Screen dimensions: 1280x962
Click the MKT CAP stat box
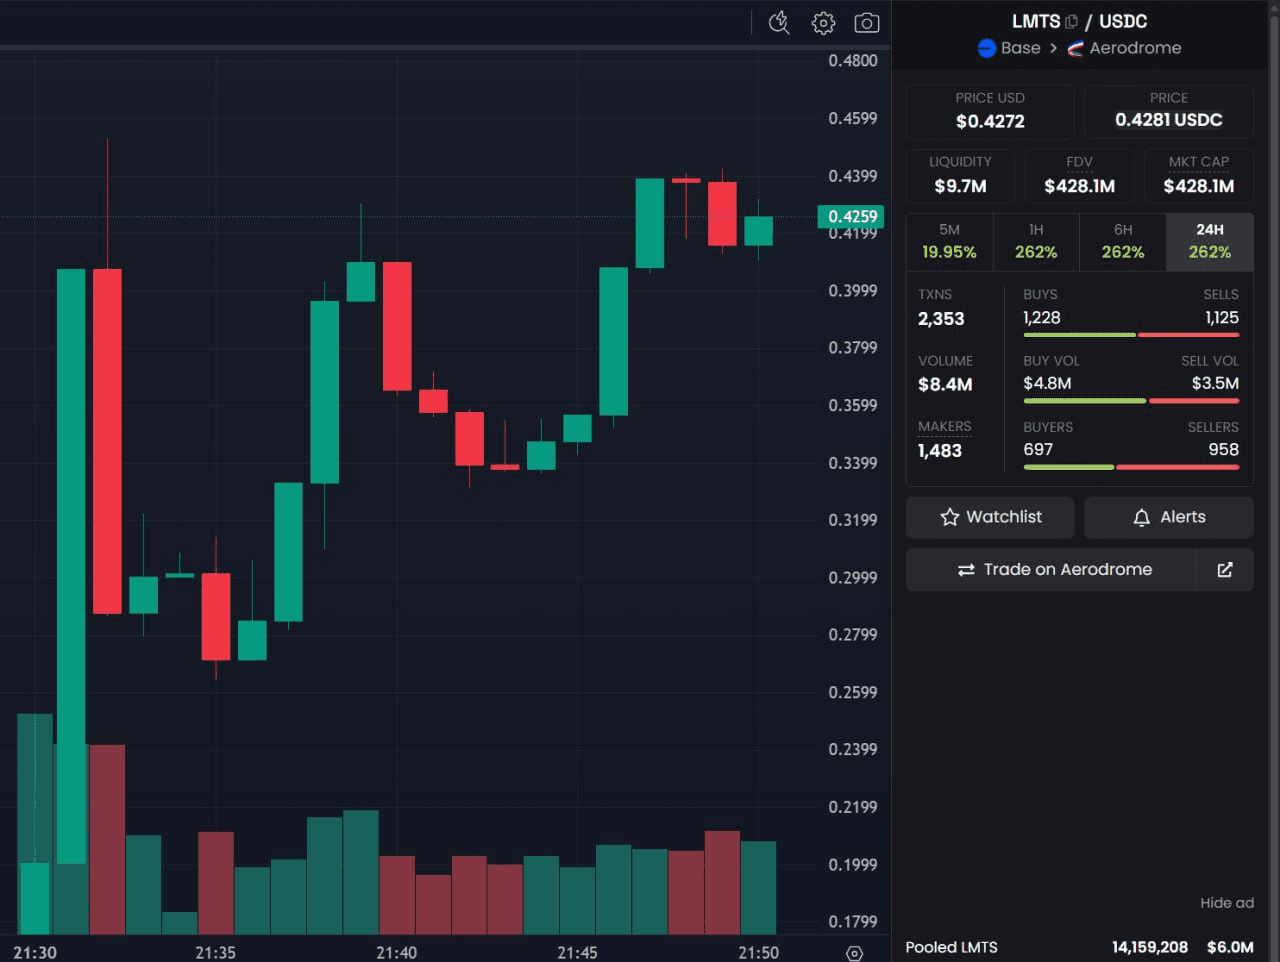tap(1198, 176)
